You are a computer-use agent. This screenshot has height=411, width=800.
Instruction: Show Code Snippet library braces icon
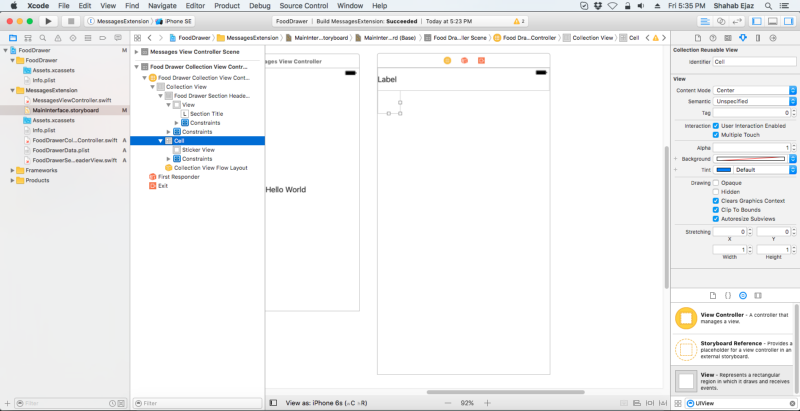(728, 296)
